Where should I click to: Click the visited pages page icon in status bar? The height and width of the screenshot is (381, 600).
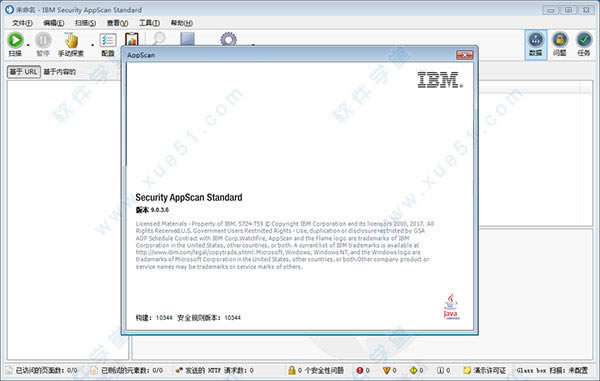click(x=9, y=370)
